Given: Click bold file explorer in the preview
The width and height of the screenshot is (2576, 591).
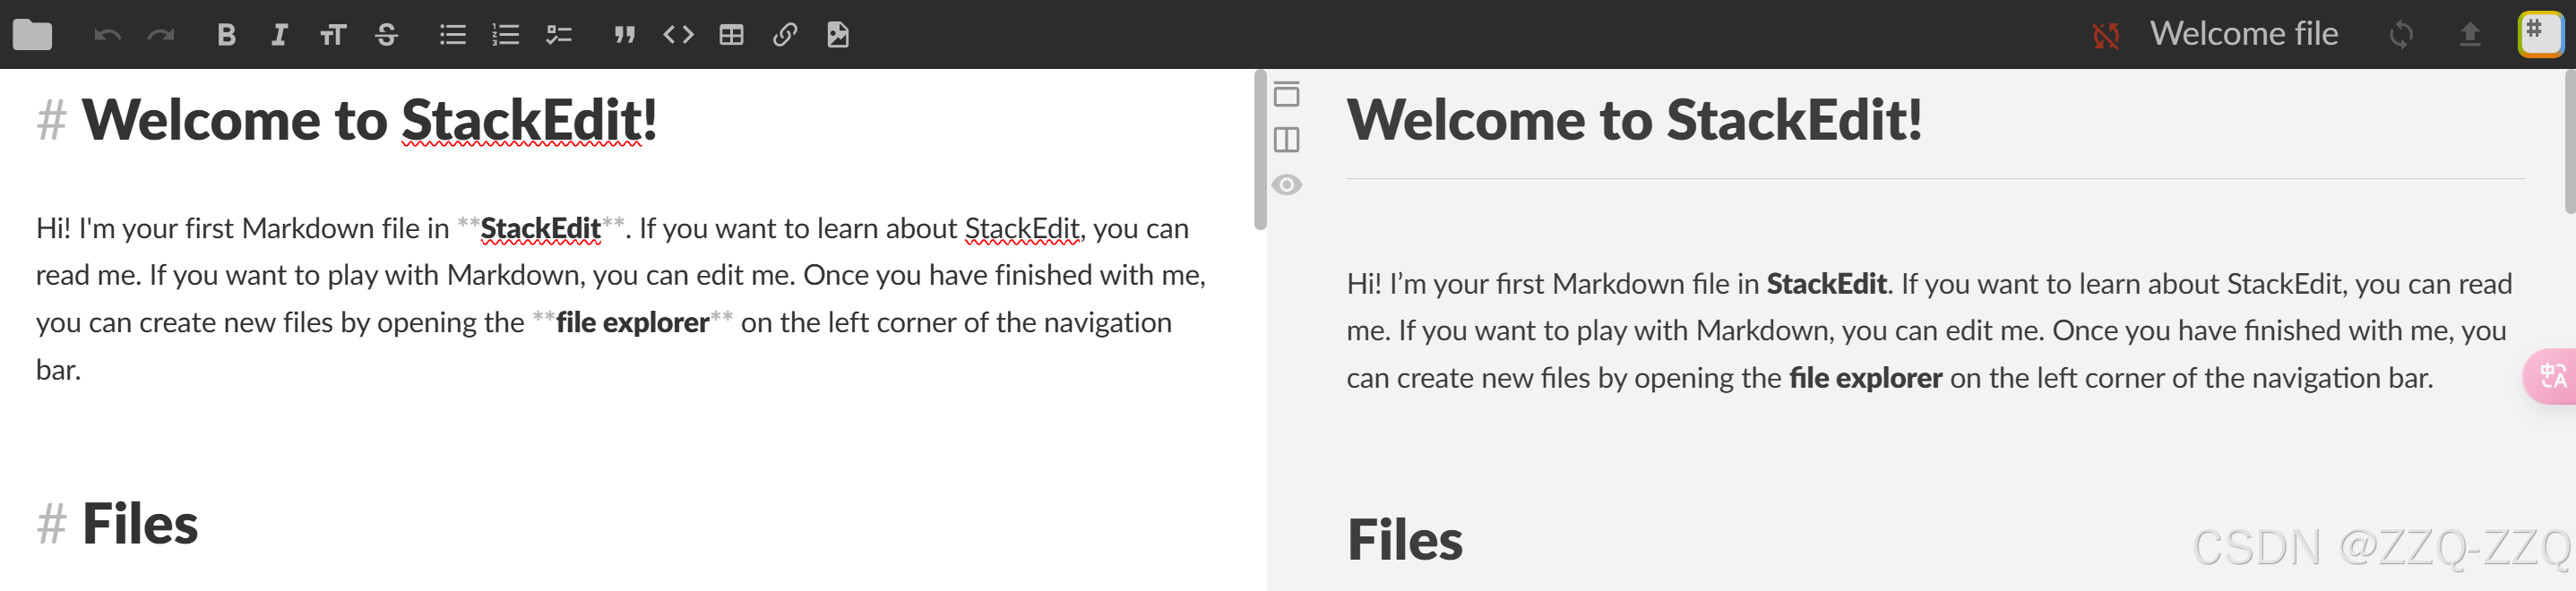Looking at the screenshot, I should coord(1865,378).
